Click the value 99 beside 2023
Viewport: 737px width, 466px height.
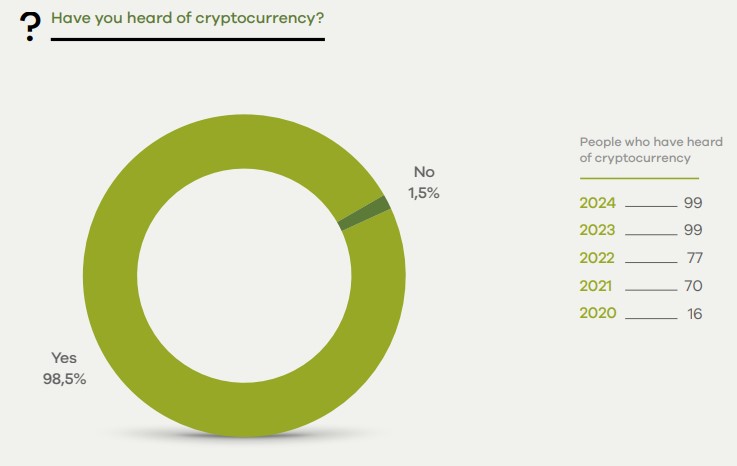[x=693, y=231]
